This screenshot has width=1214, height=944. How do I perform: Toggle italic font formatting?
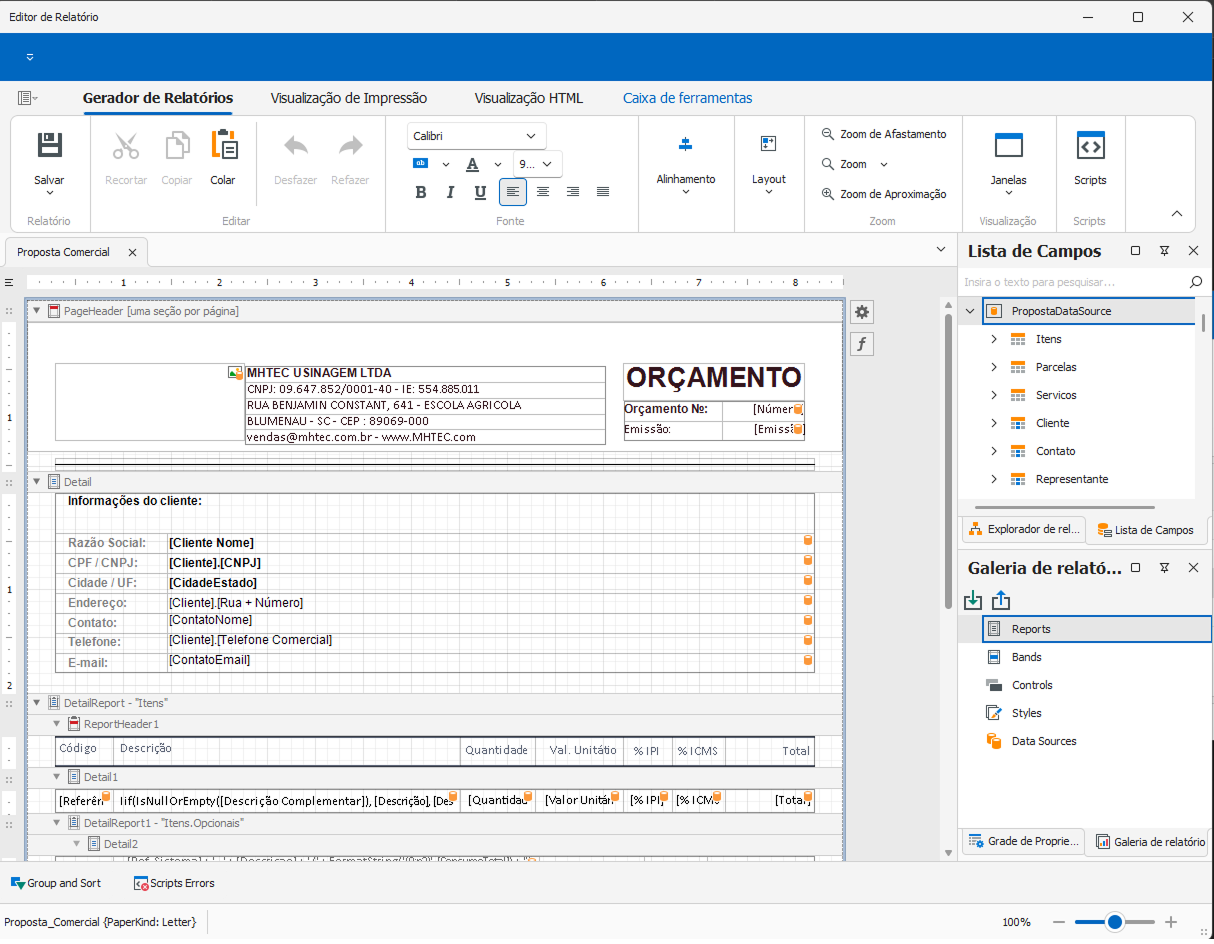pos(451,192)
